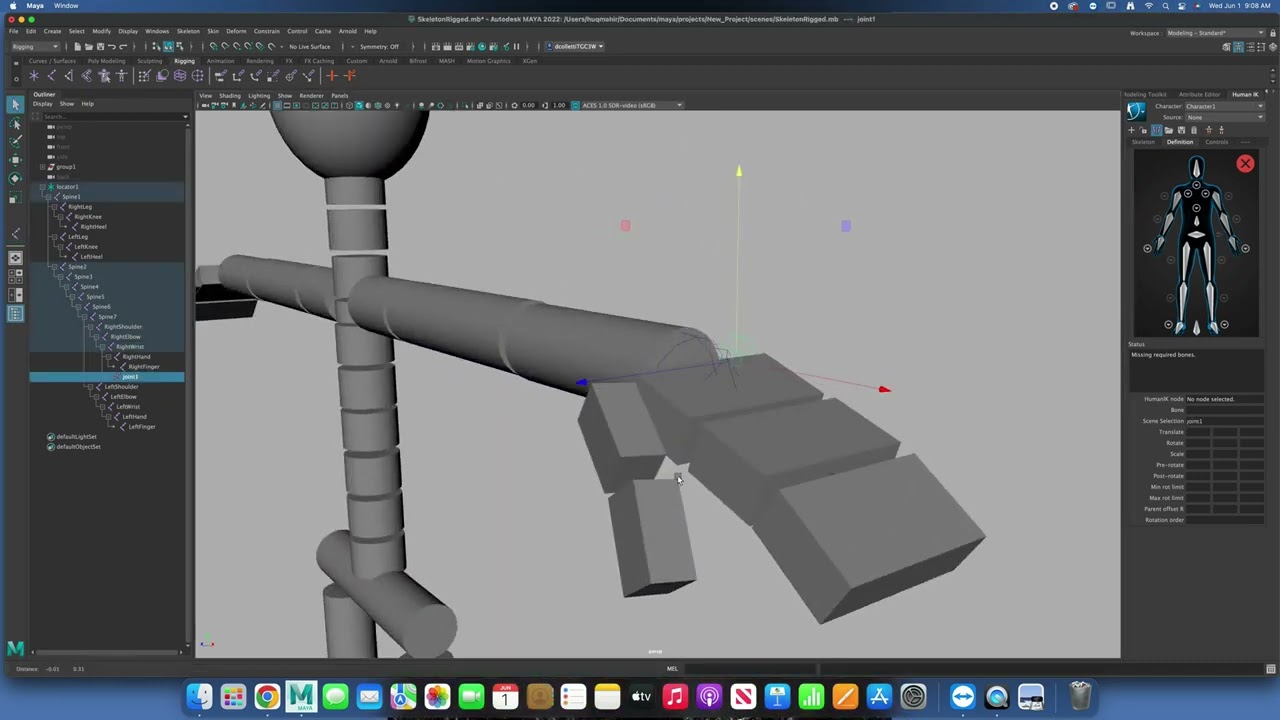Click the pause IPR render icon

coord(516,46)
